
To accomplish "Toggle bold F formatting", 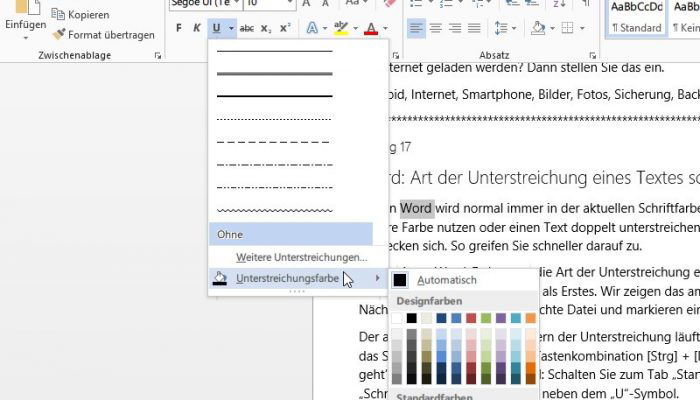I will click(x=179, y=28).
